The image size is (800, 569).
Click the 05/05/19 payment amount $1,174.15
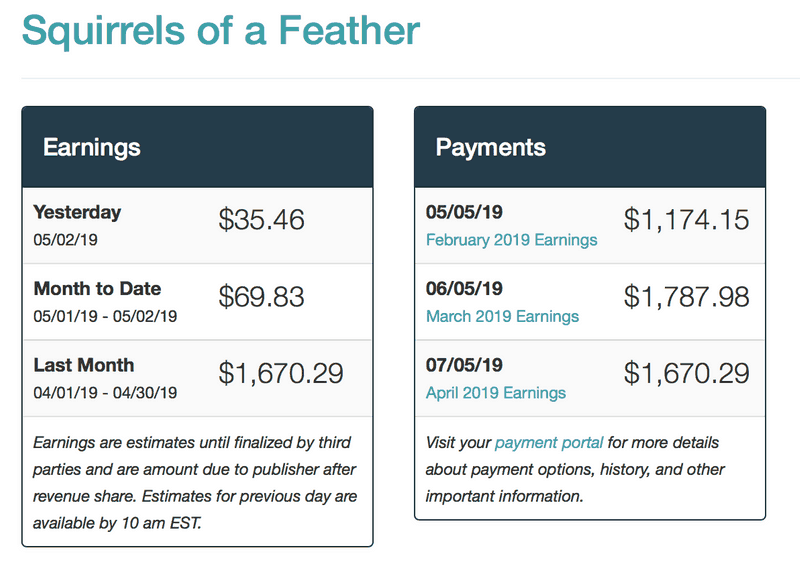click(x=686, y=220)
